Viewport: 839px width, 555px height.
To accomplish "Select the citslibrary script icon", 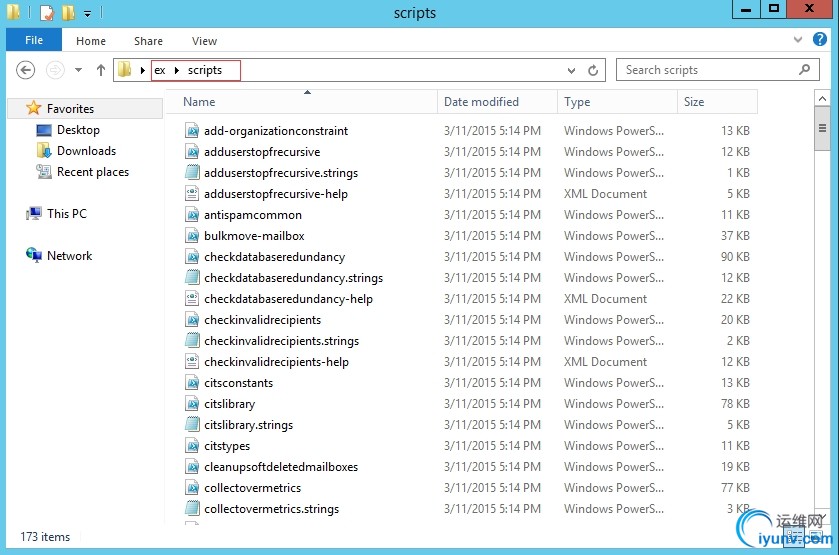I will coord(192,404).
